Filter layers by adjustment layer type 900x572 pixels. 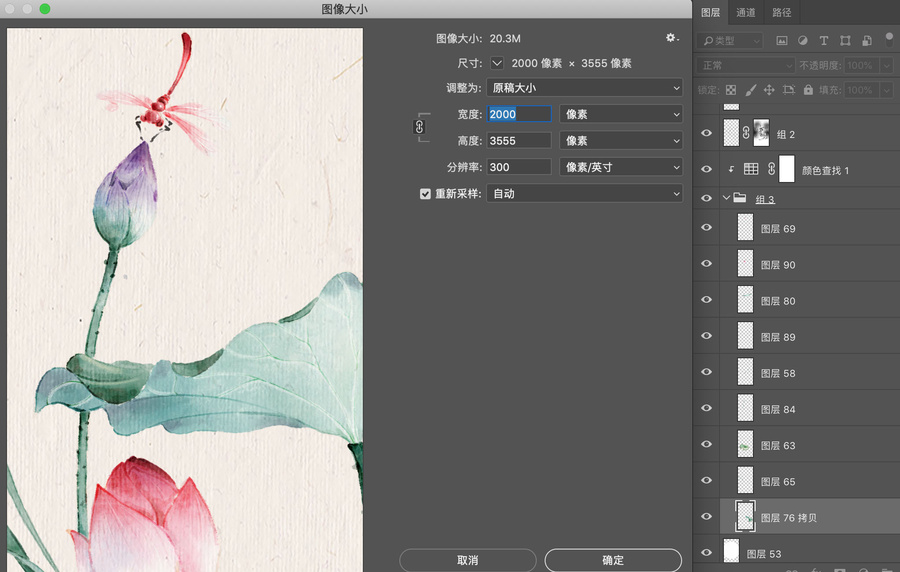pos(802,41)
